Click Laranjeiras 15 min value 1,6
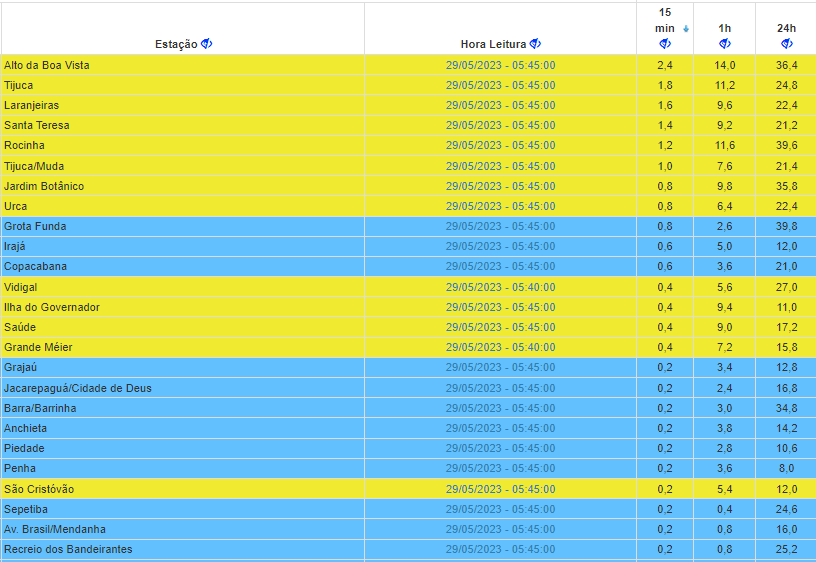Image resolution: width=816 pixels, height=562 pixels. point(665,105)
